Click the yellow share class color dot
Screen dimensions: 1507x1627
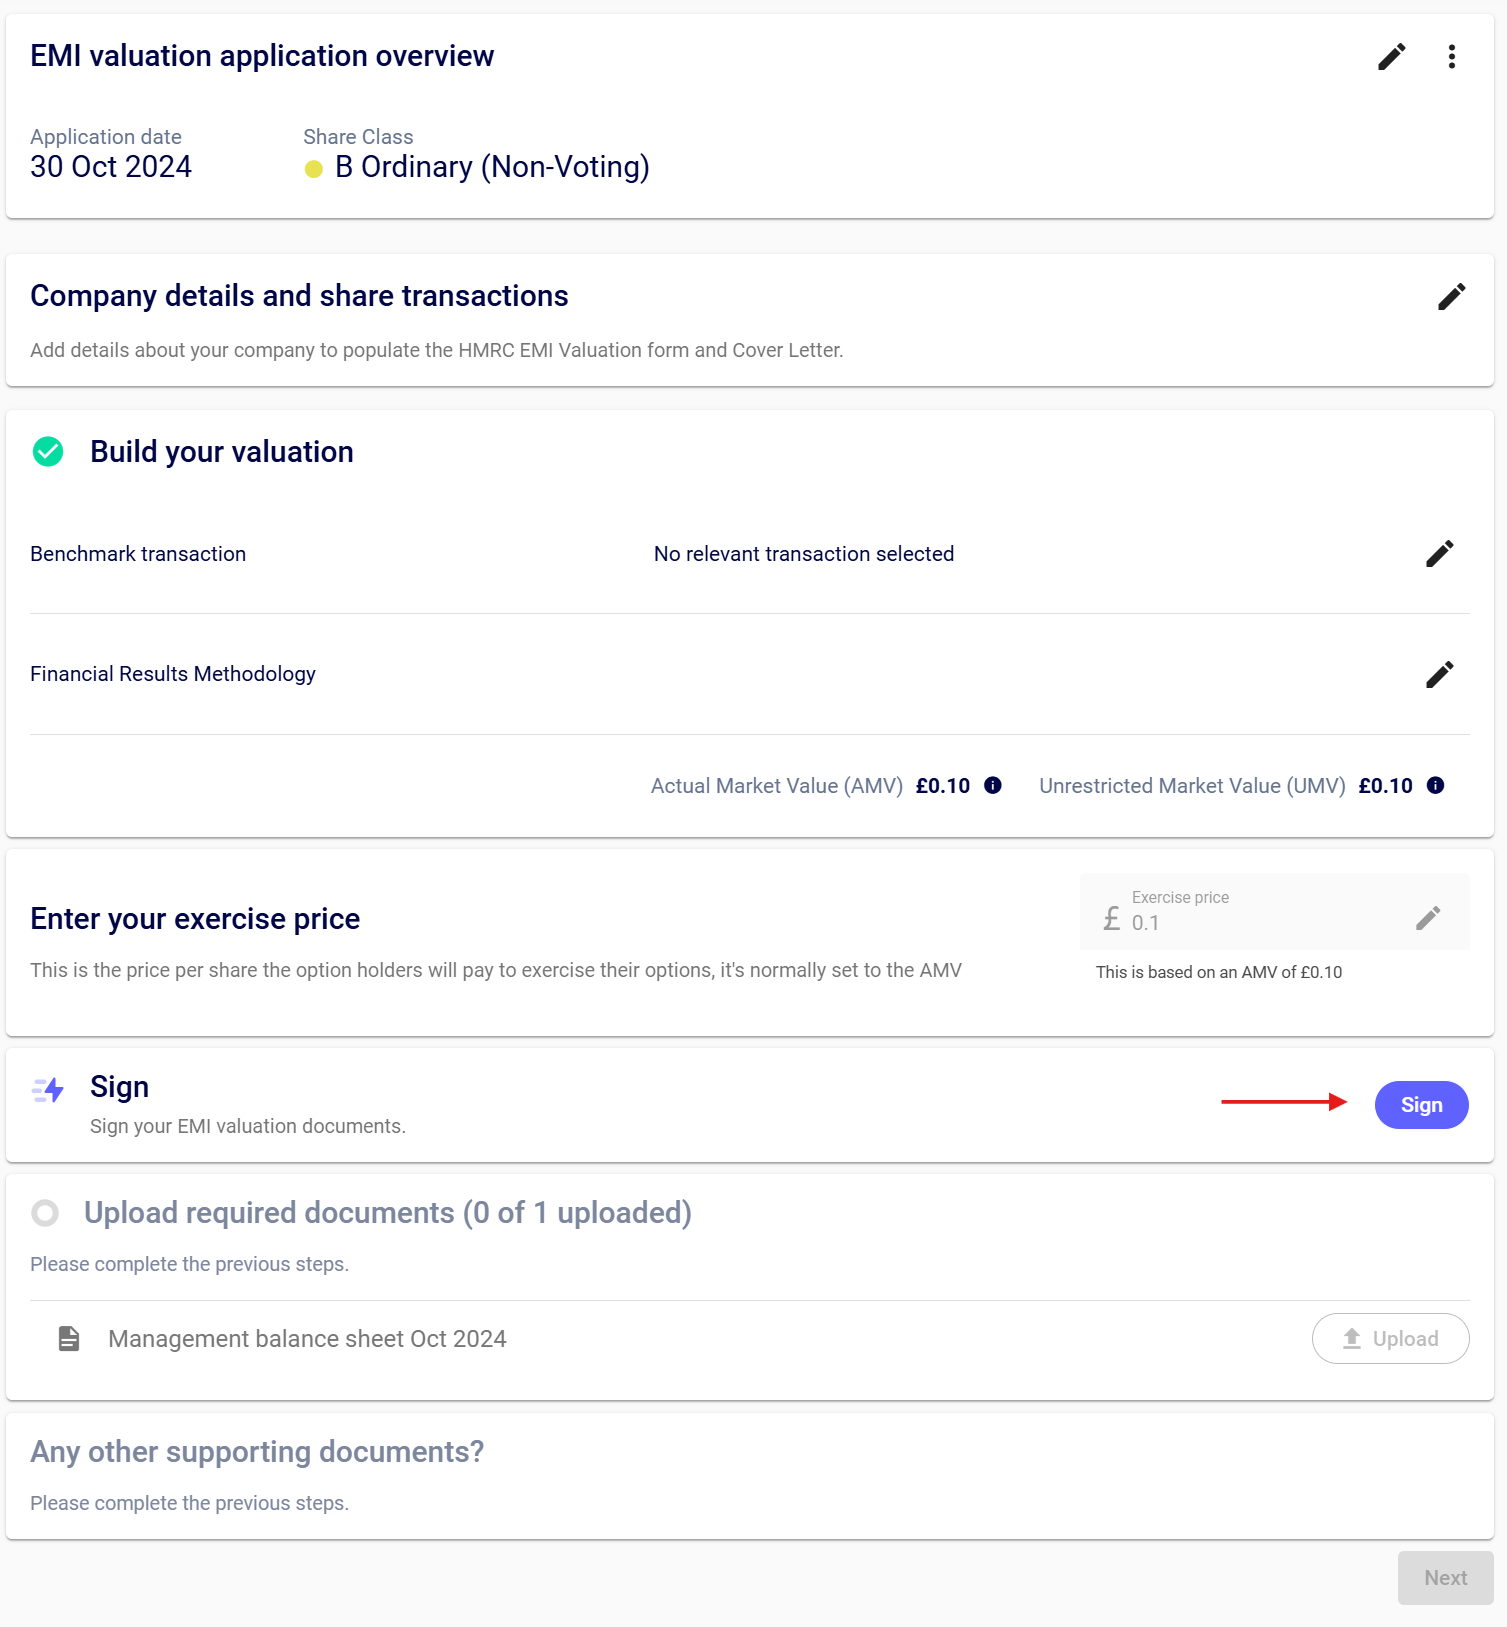[314, 169]
